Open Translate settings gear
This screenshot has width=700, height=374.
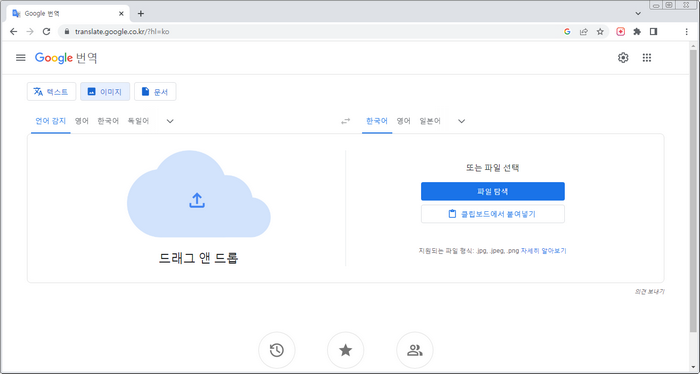tap(623, 58)
